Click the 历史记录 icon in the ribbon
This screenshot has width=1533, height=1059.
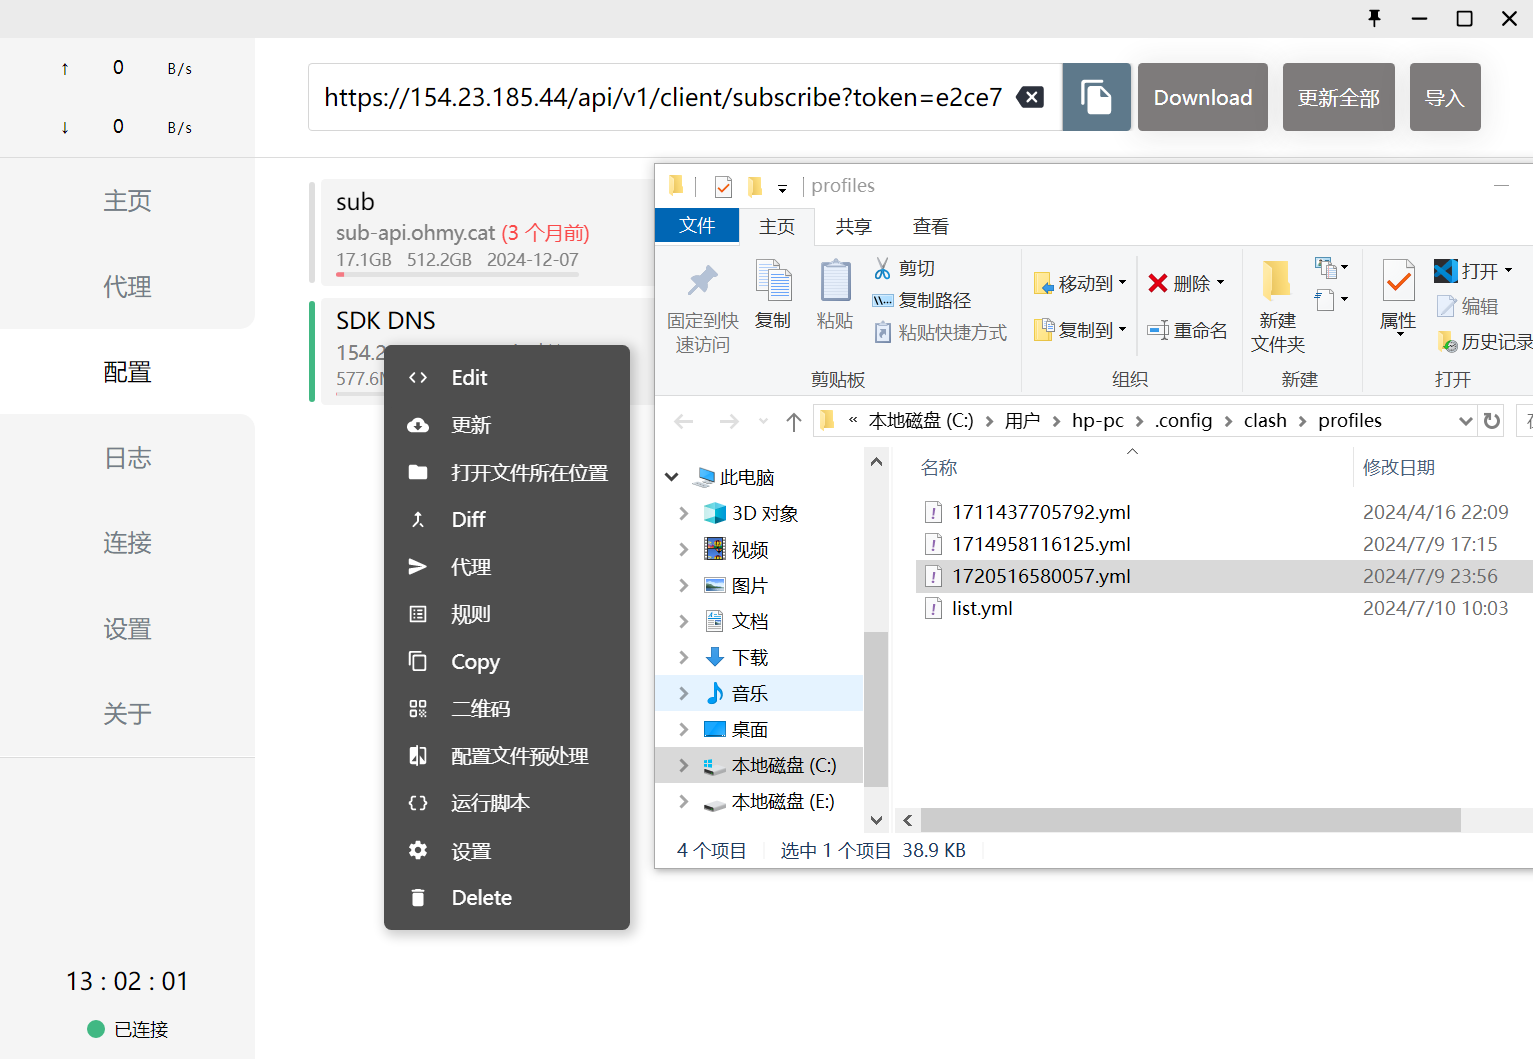coord(1447,342)
